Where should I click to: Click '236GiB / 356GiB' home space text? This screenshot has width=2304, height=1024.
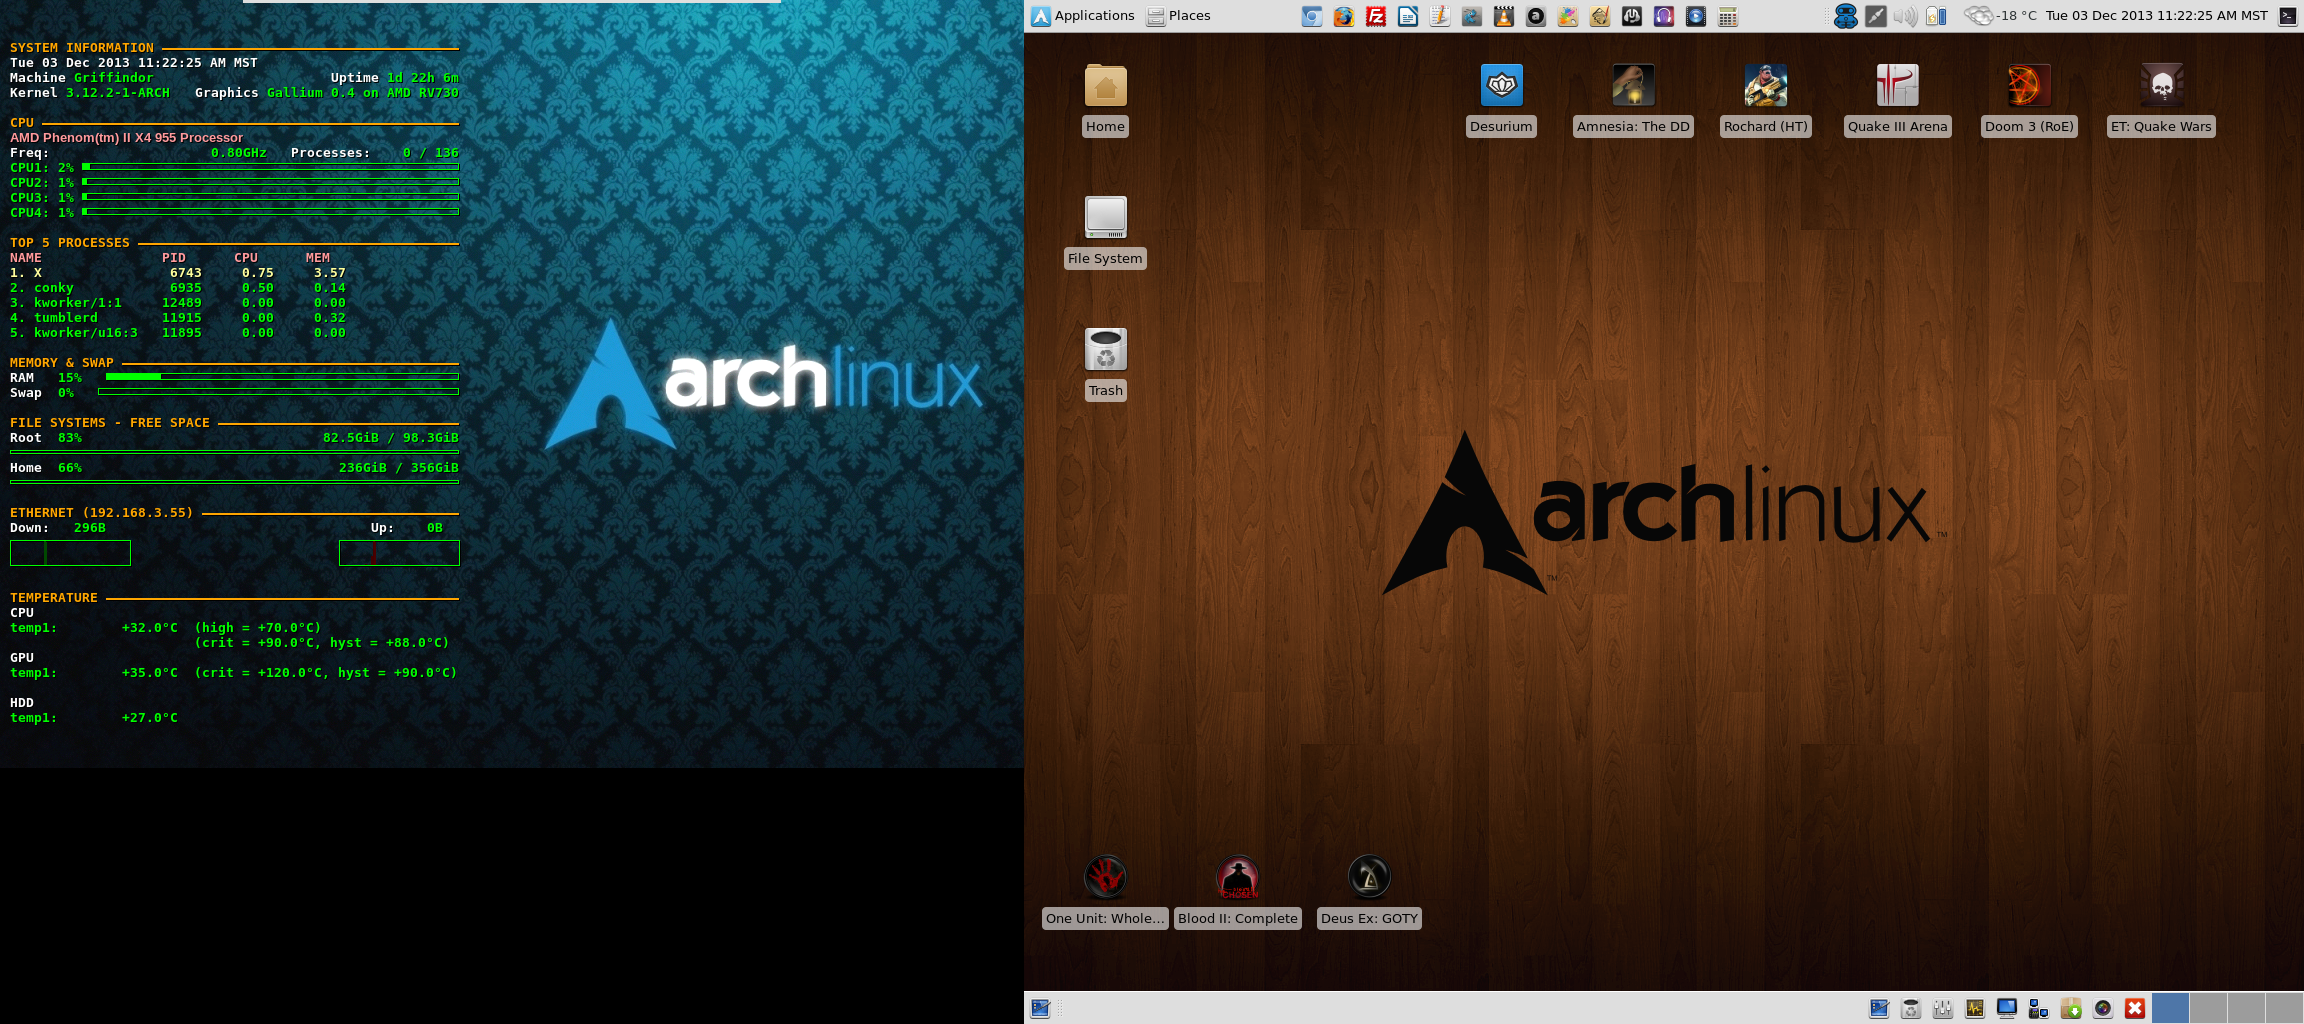tap(399, 468)
